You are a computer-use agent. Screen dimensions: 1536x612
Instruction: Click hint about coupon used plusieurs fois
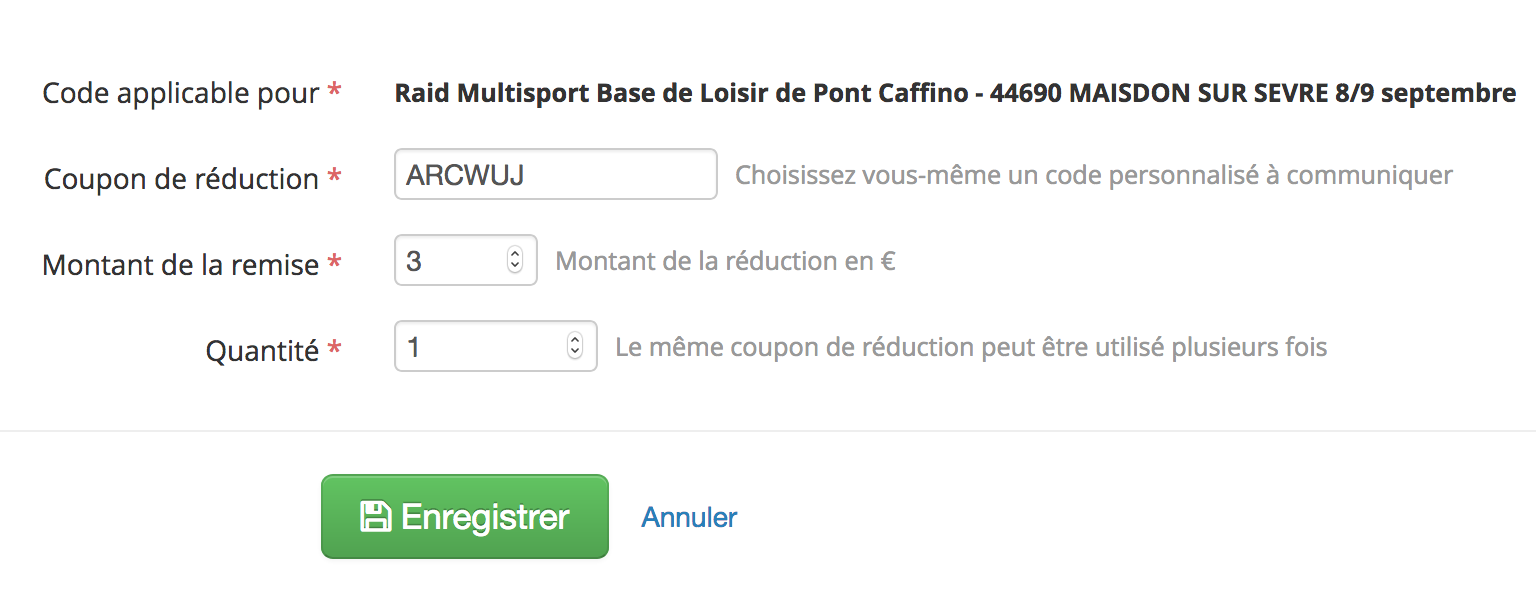coord(971,347)
